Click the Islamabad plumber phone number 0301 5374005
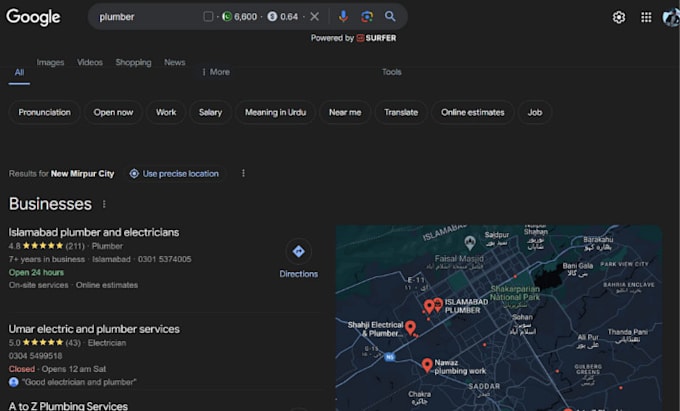The width and height of the screenshot is (680, 411). [x=164, y=259]
